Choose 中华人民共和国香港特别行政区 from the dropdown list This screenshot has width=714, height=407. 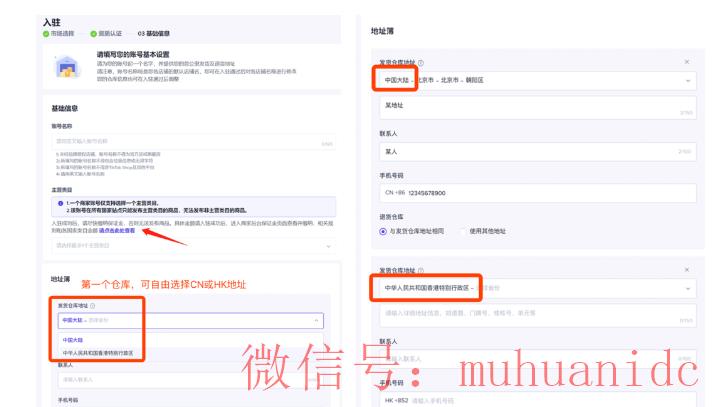click(98, 353)
